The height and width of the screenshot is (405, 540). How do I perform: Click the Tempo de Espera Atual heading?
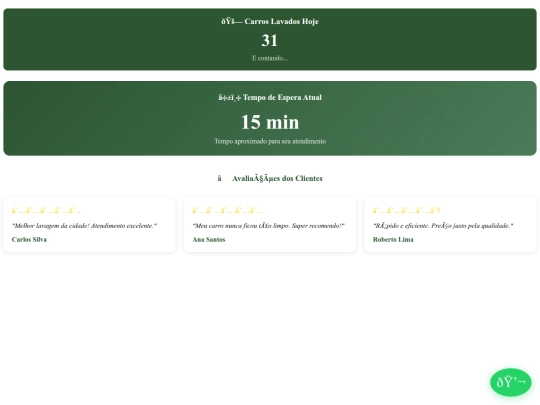coord(270,97)
